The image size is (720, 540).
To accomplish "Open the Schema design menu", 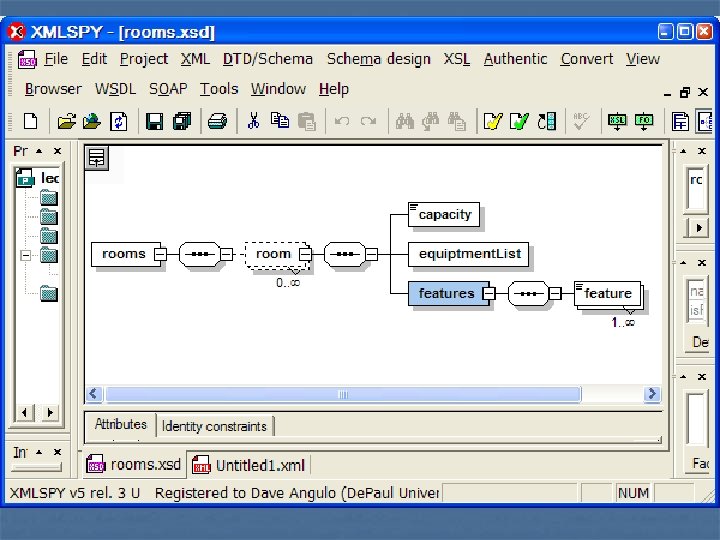I will (x=379, y=59).
